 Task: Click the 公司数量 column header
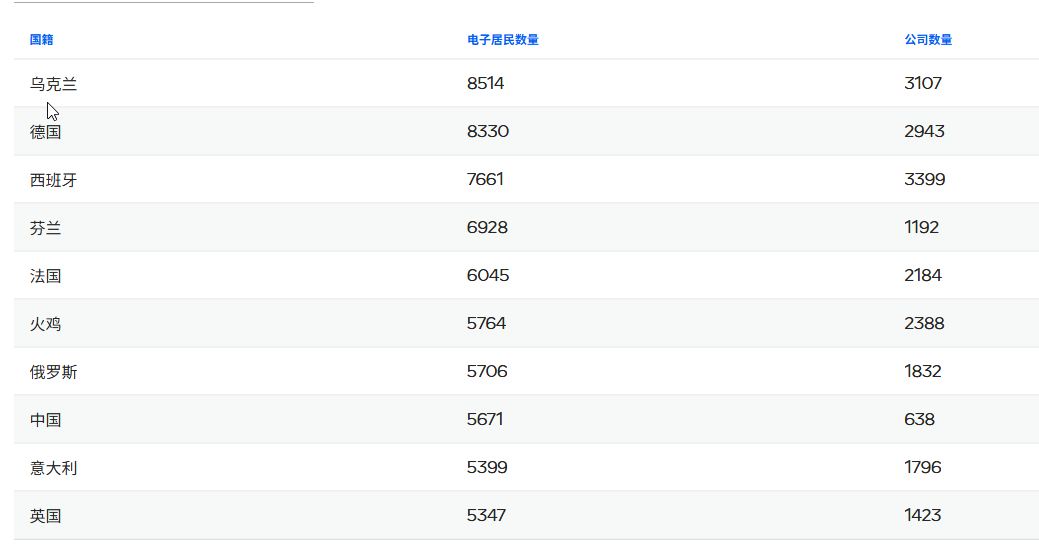(927, 40)
